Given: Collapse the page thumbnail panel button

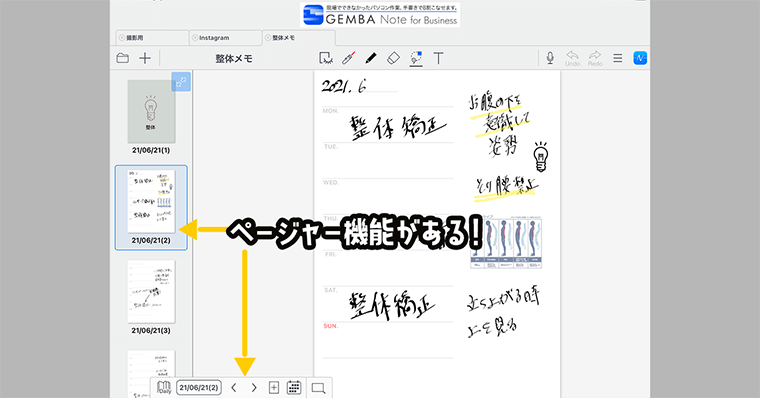Looking at the screenshot, I should point(181,82).
